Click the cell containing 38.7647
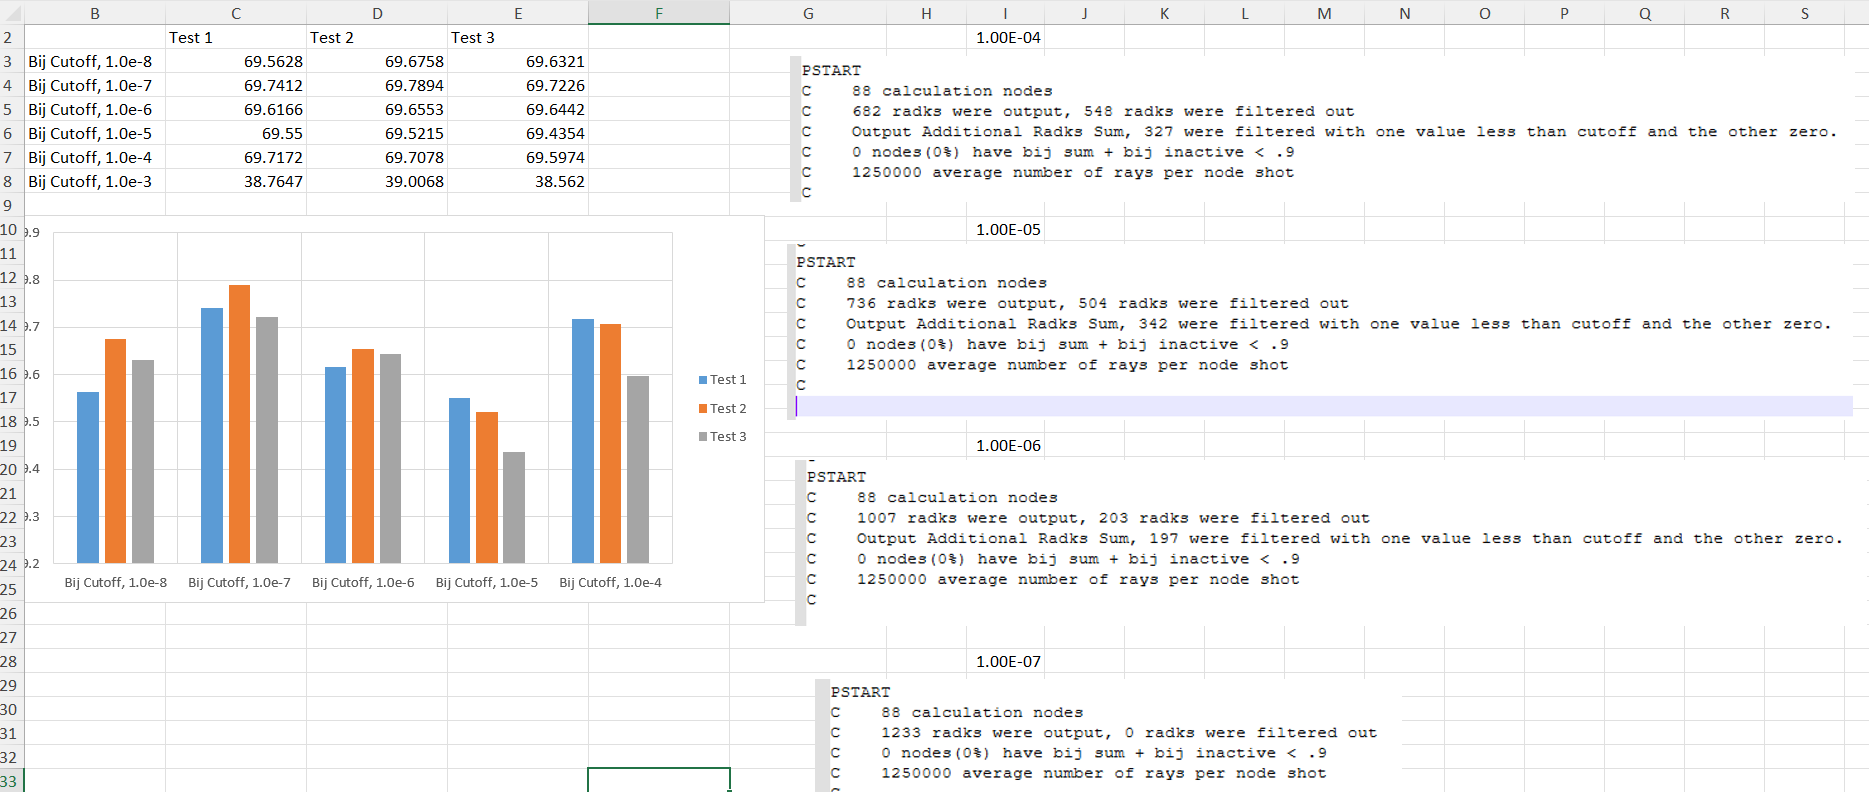The height and width of the screenshot is (792, 1869). pyautogui.click(x=236, y=181)
